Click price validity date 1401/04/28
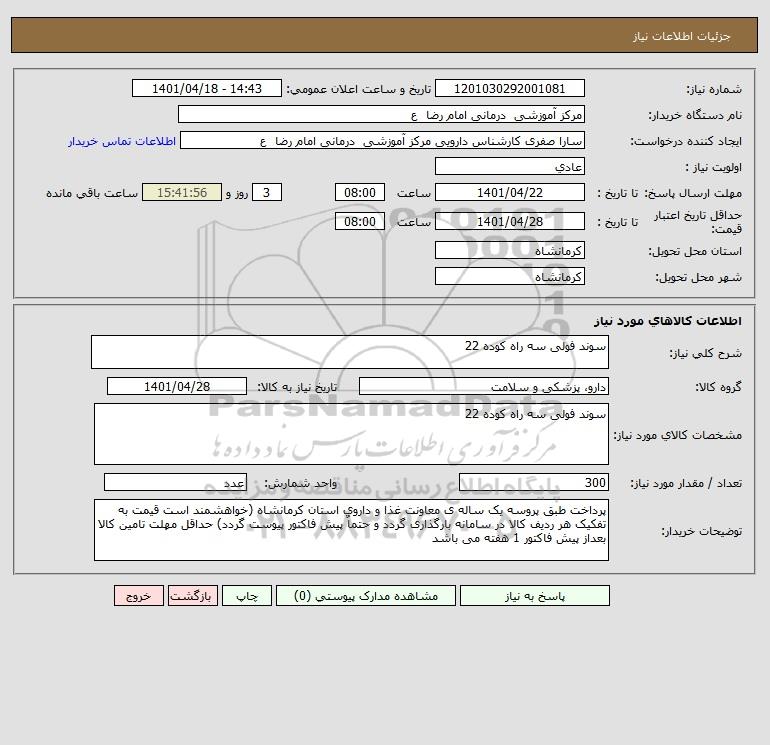The height and width of the screenshot is (745, 770). coord(510,221)
